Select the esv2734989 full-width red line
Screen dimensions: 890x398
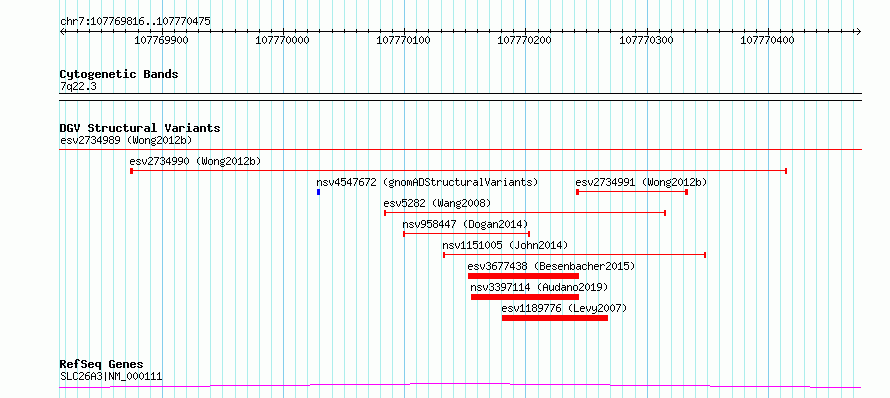pos(460,150)
